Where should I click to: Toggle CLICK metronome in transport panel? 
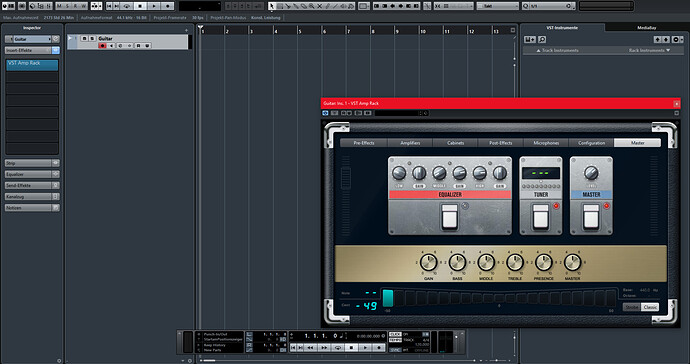click(395, 335)
